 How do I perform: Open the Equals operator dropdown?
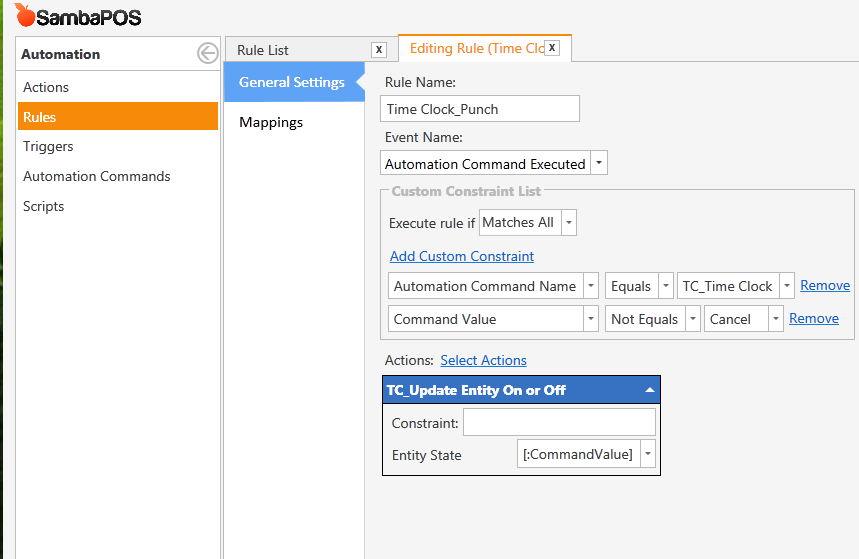(x=665, y=286)
